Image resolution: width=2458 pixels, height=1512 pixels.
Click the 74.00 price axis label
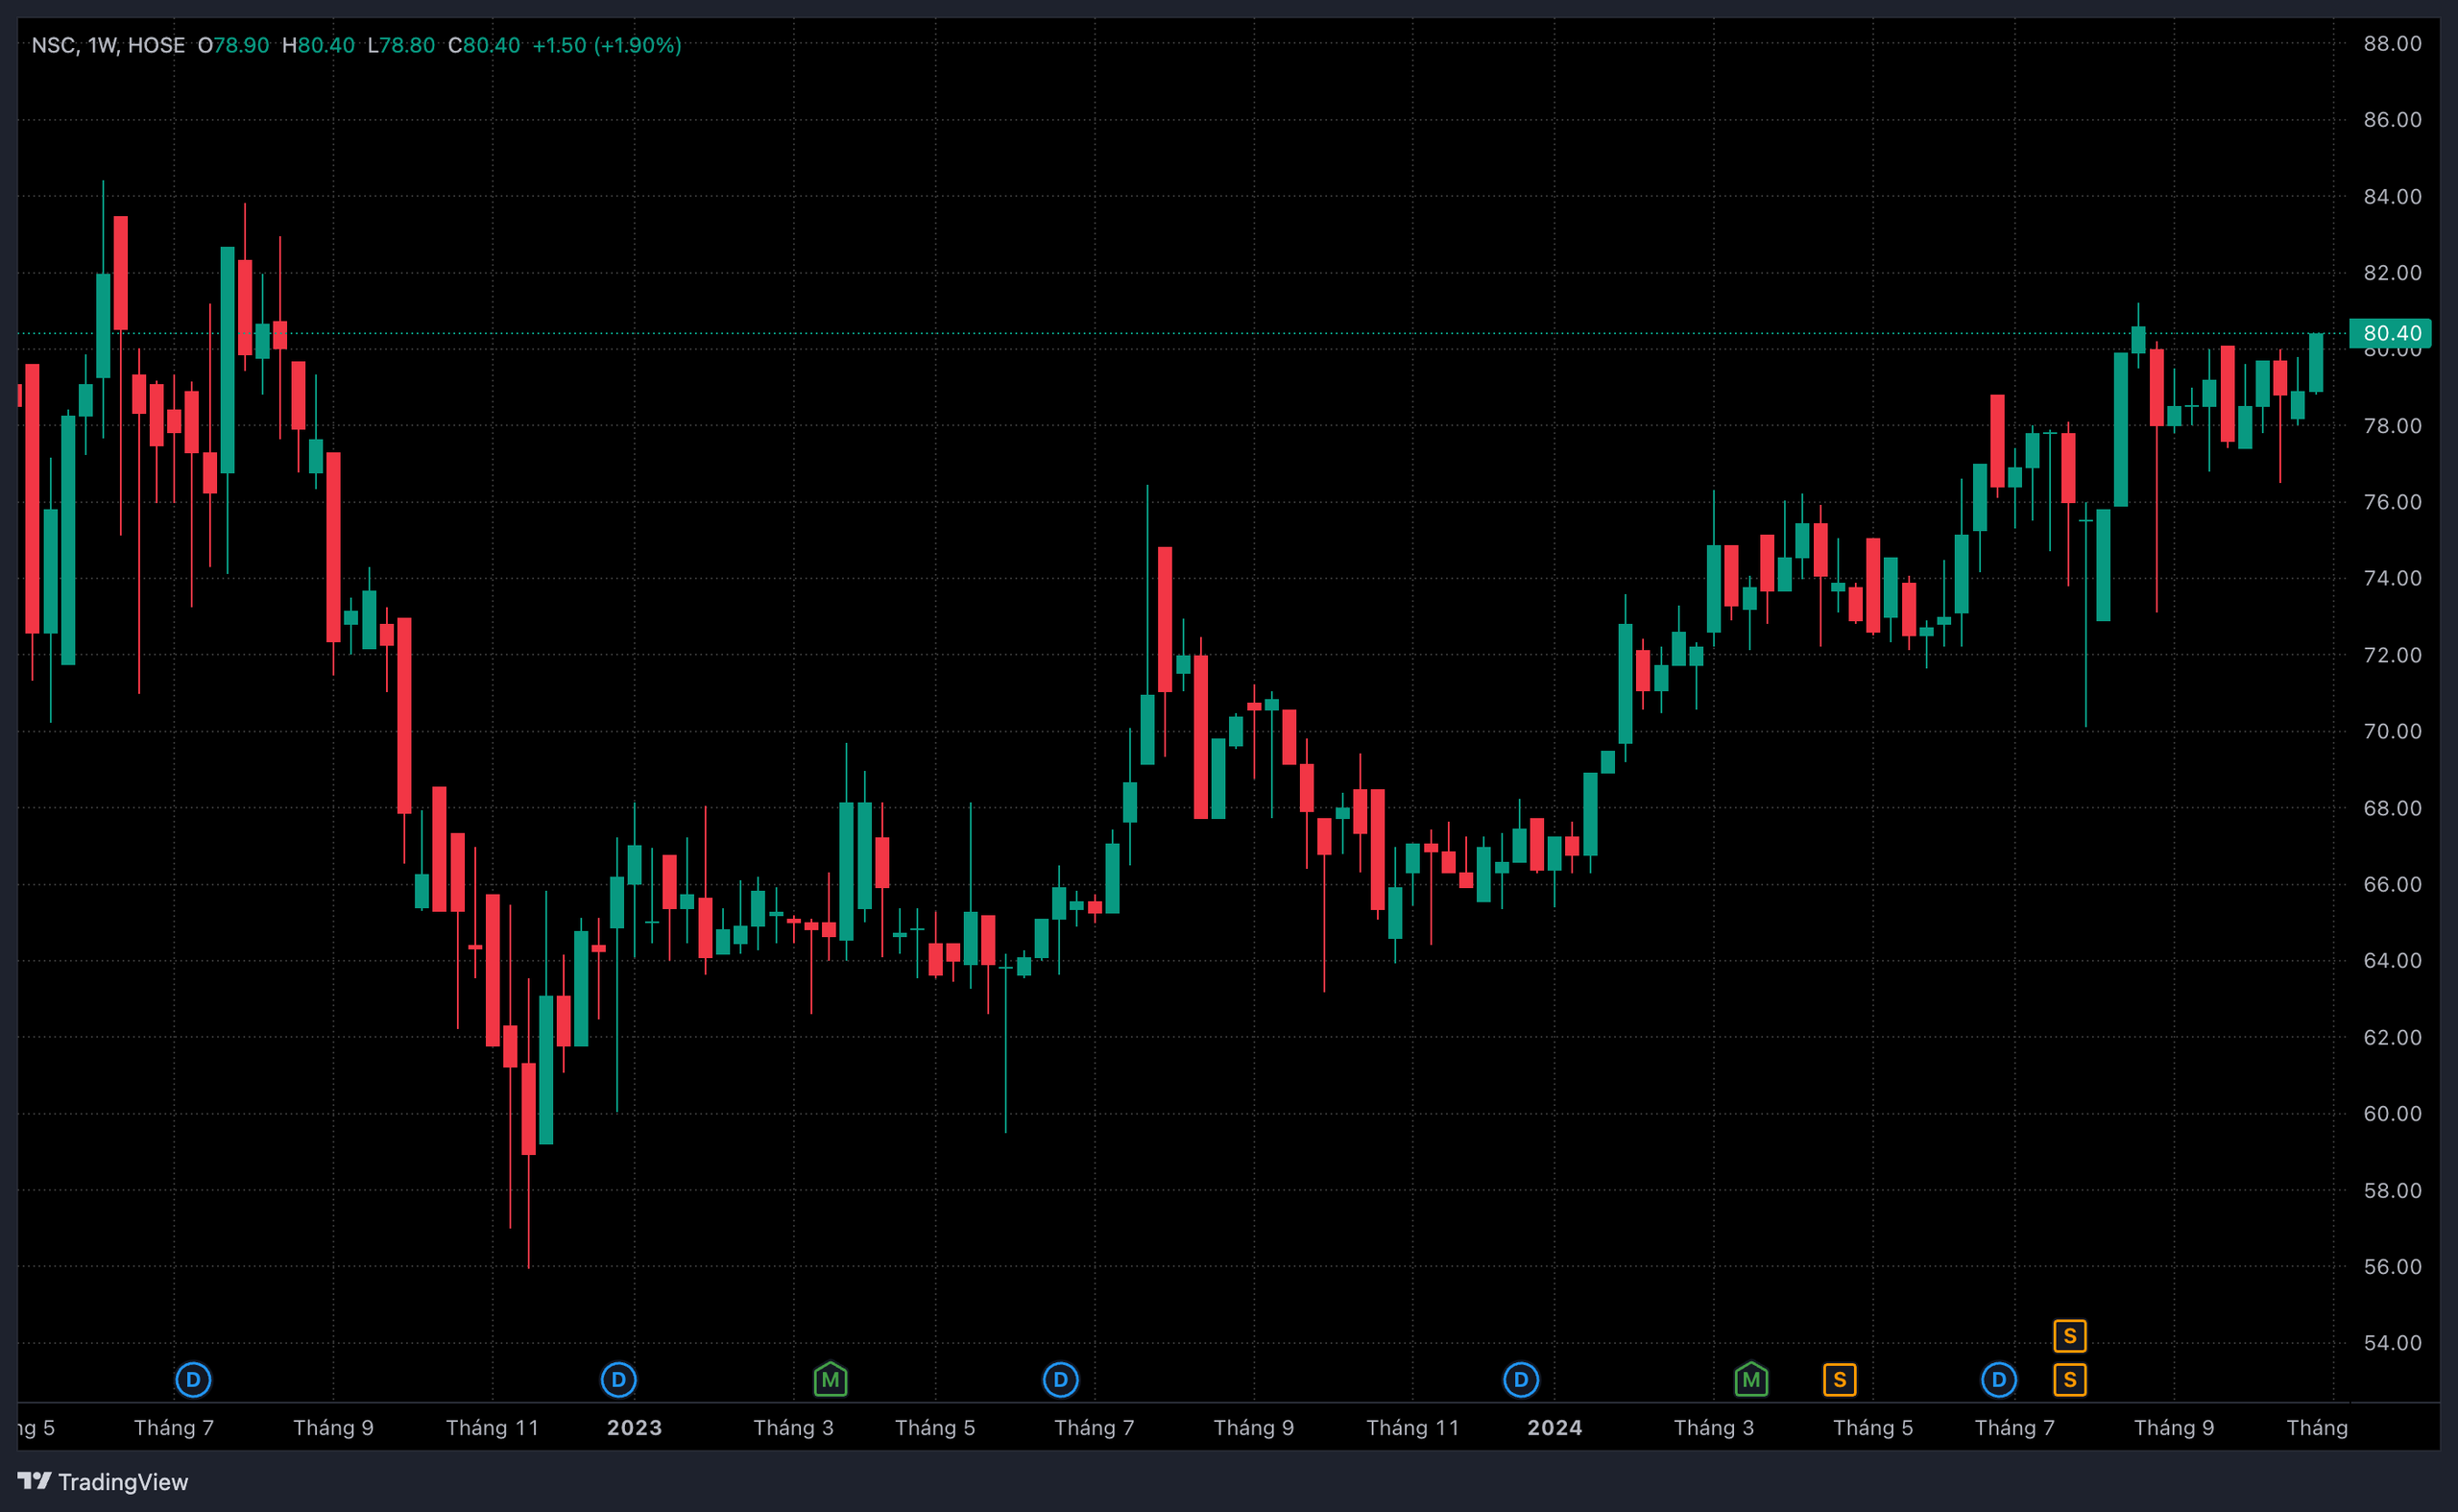(2392, 577)
